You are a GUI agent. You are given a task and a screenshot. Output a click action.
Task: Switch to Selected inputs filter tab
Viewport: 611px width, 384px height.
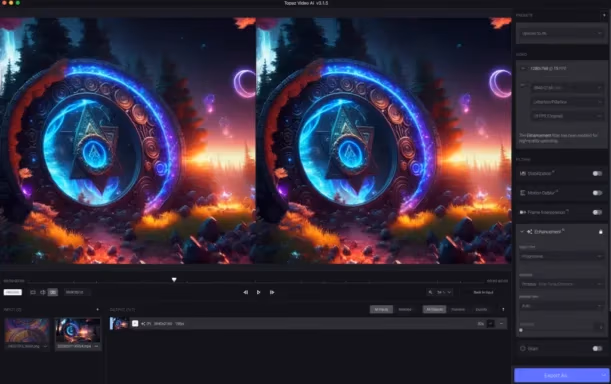point(405,310)
